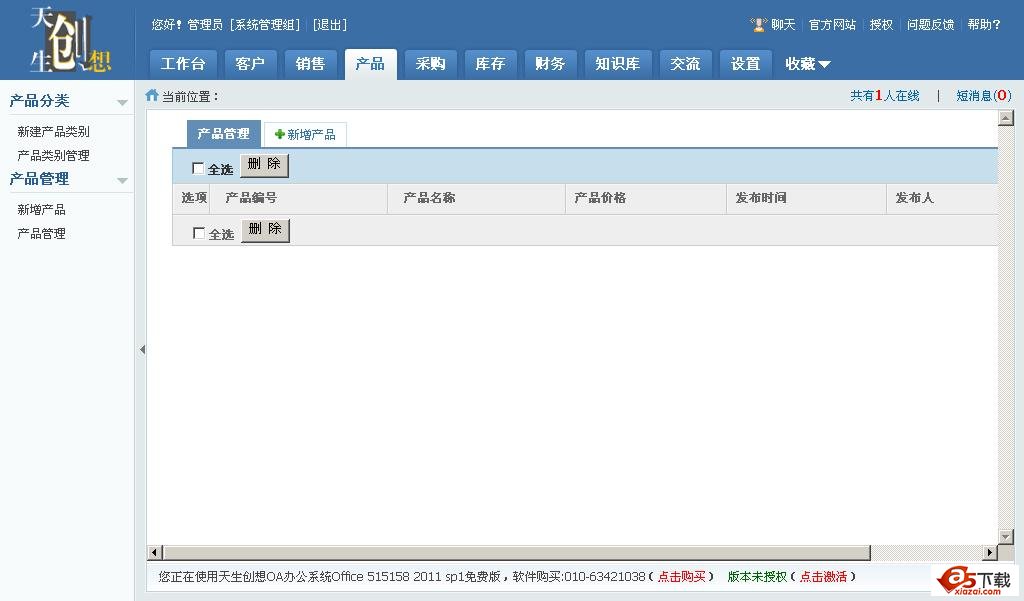
Task: Visit the 官方网站 link
Action: pos(832,25)
